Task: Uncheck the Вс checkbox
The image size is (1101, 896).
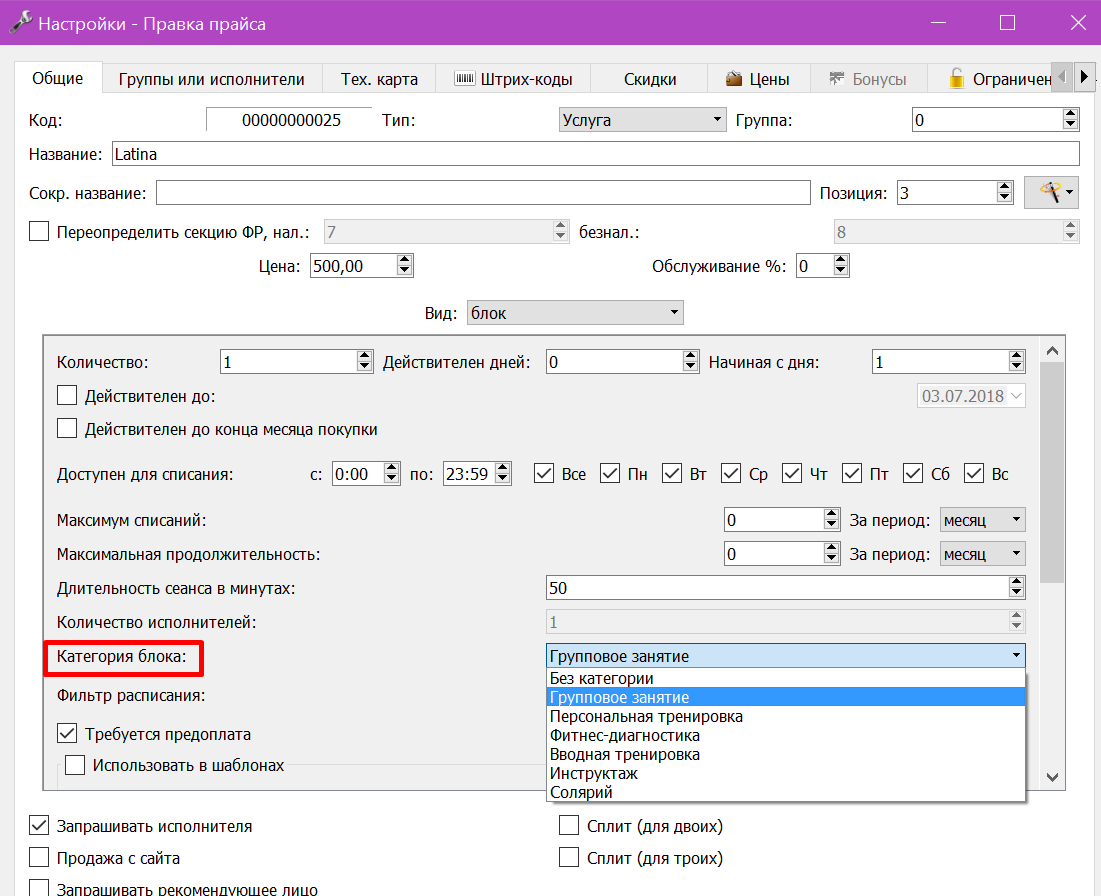Action: [974, 473]
